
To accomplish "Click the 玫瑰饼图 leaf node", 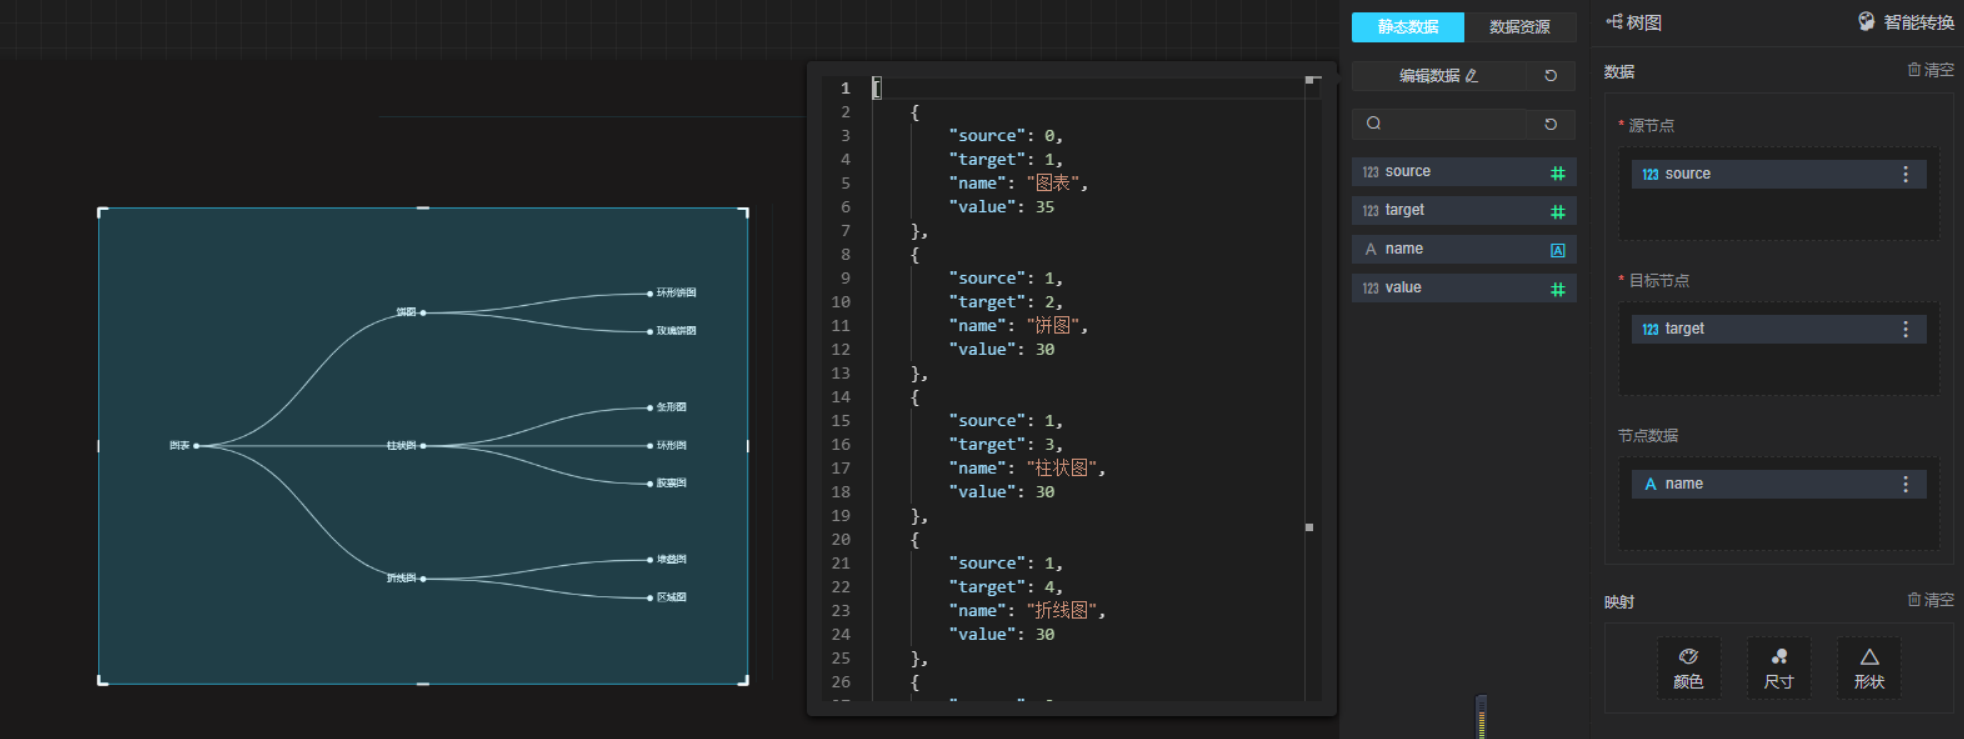I will coord(672,331).
